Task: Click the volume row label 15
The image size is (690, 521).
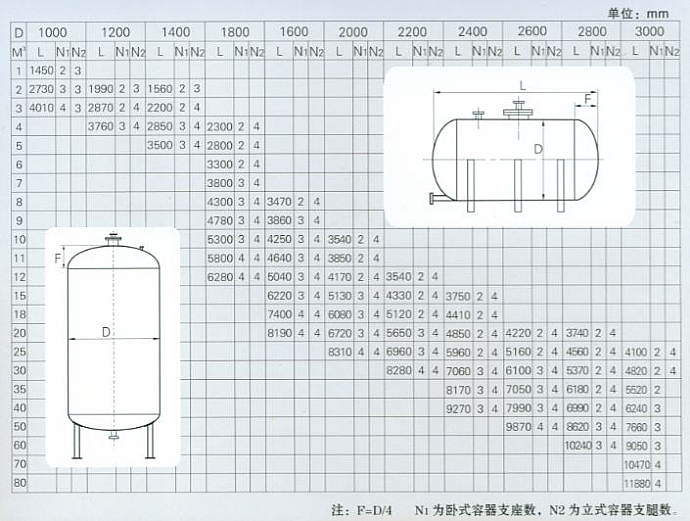Action: tap(20, 296)
